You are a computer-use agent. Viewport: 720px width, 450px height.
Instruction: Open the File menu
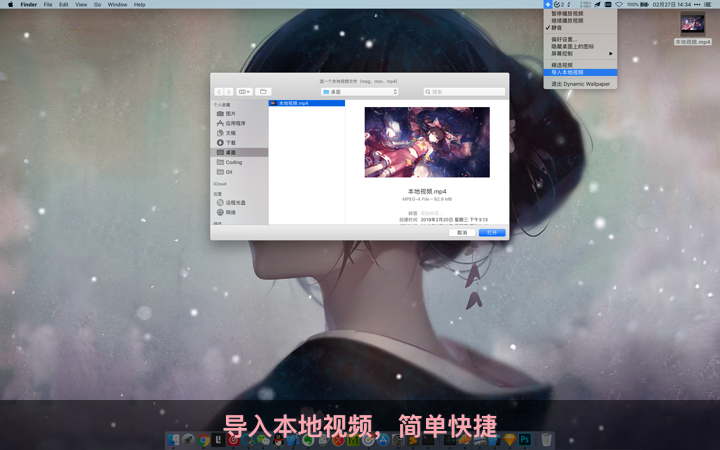[48, 4]
